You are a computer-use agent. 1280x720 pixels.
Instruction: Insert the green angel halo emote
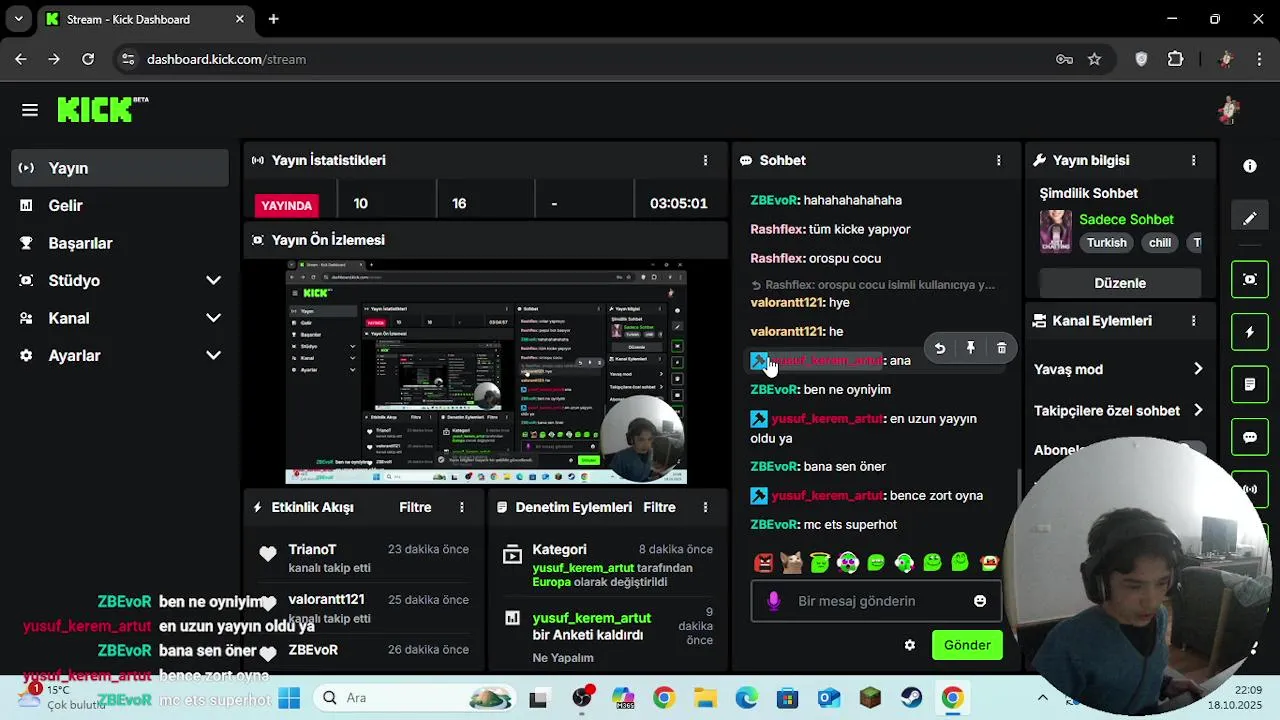820,563
